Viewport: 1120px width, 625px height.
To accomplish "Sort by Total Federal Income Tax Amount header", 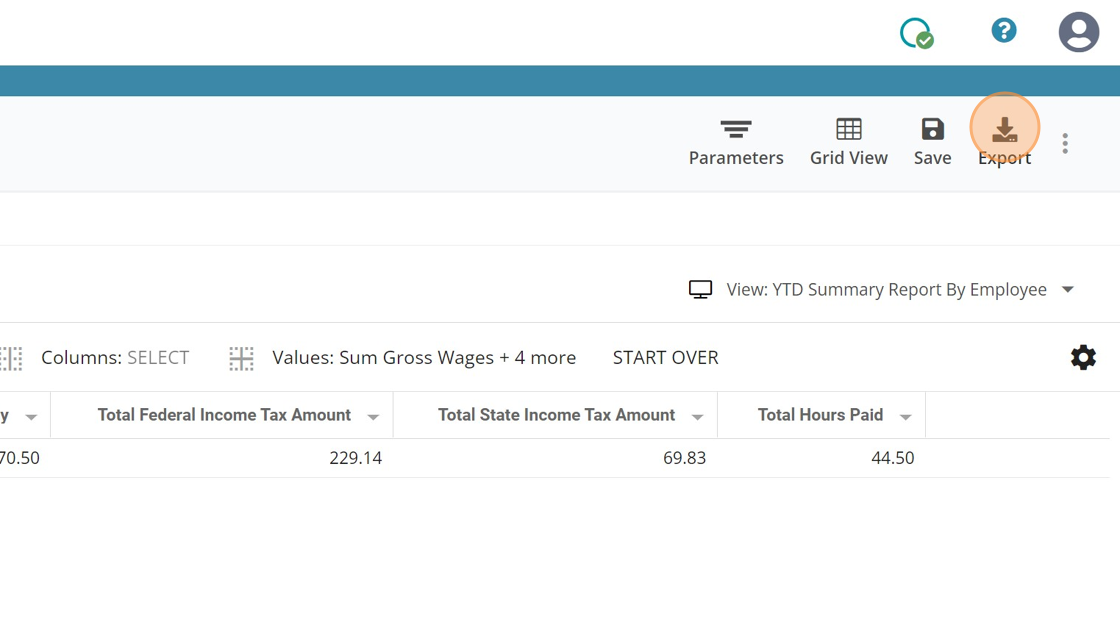I will tap(224, 415).
